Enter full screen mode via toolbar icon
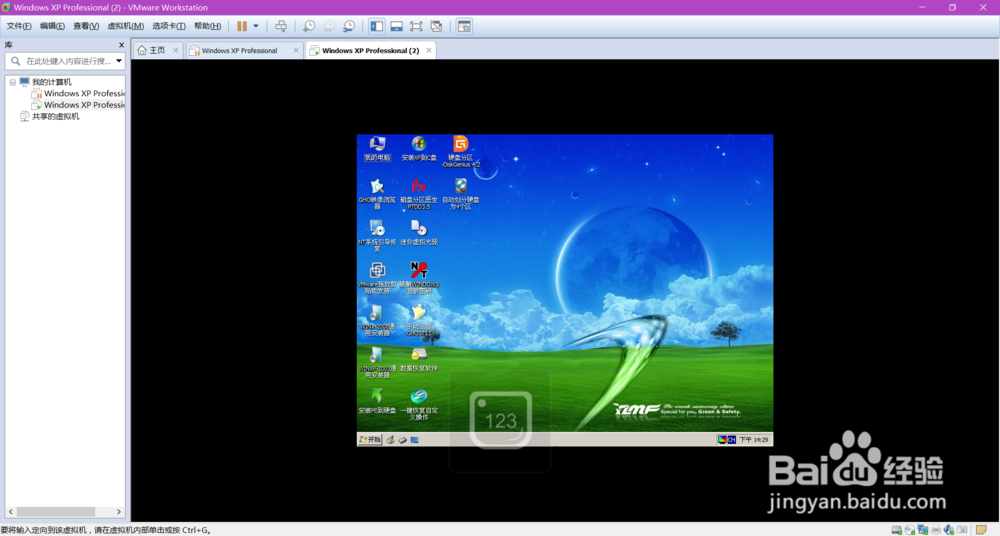Screen dimensions: 1000x536 pos(416,26)
